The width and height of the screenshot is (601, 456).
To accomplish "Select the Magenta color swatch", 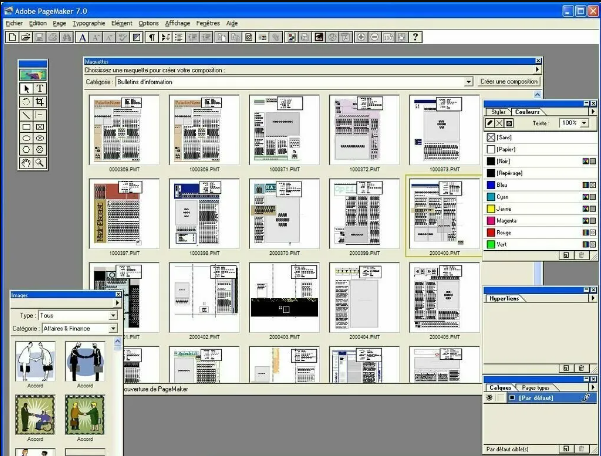I will (491, 221).
